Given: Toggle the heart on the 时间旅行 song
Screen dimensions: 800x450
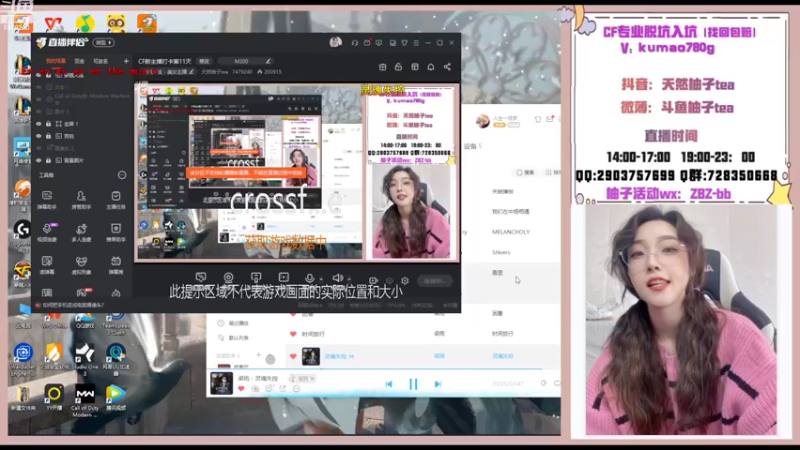Looking at the screenshot, I should [293, 334].
